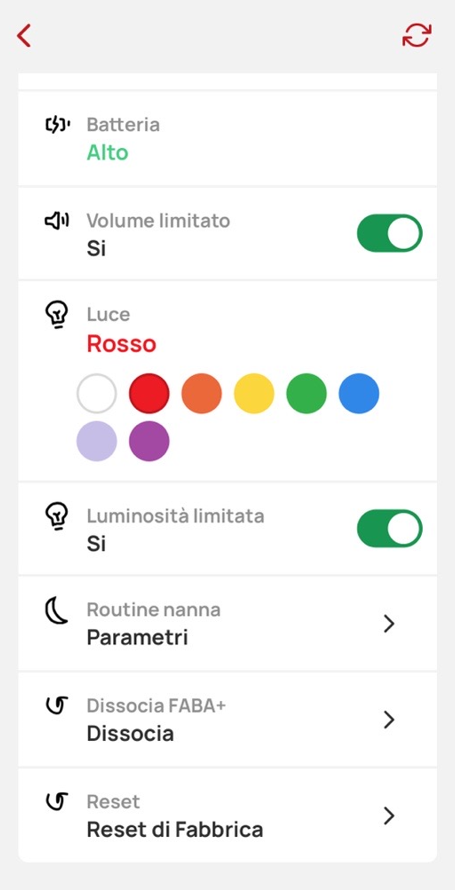Click the speaker volume icon
Viewport: 455px width, 890px height.
point(57,221)
